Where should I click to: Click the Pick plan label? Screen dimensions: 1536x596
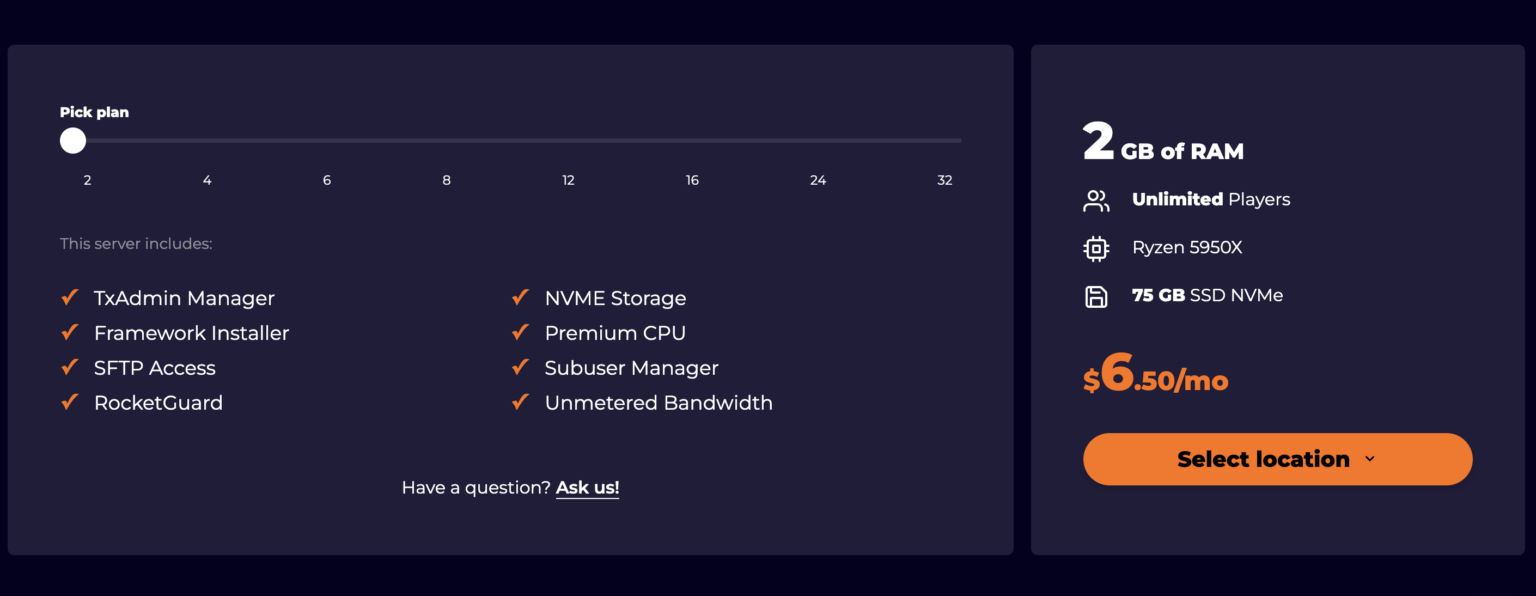[x=94, y=112]
